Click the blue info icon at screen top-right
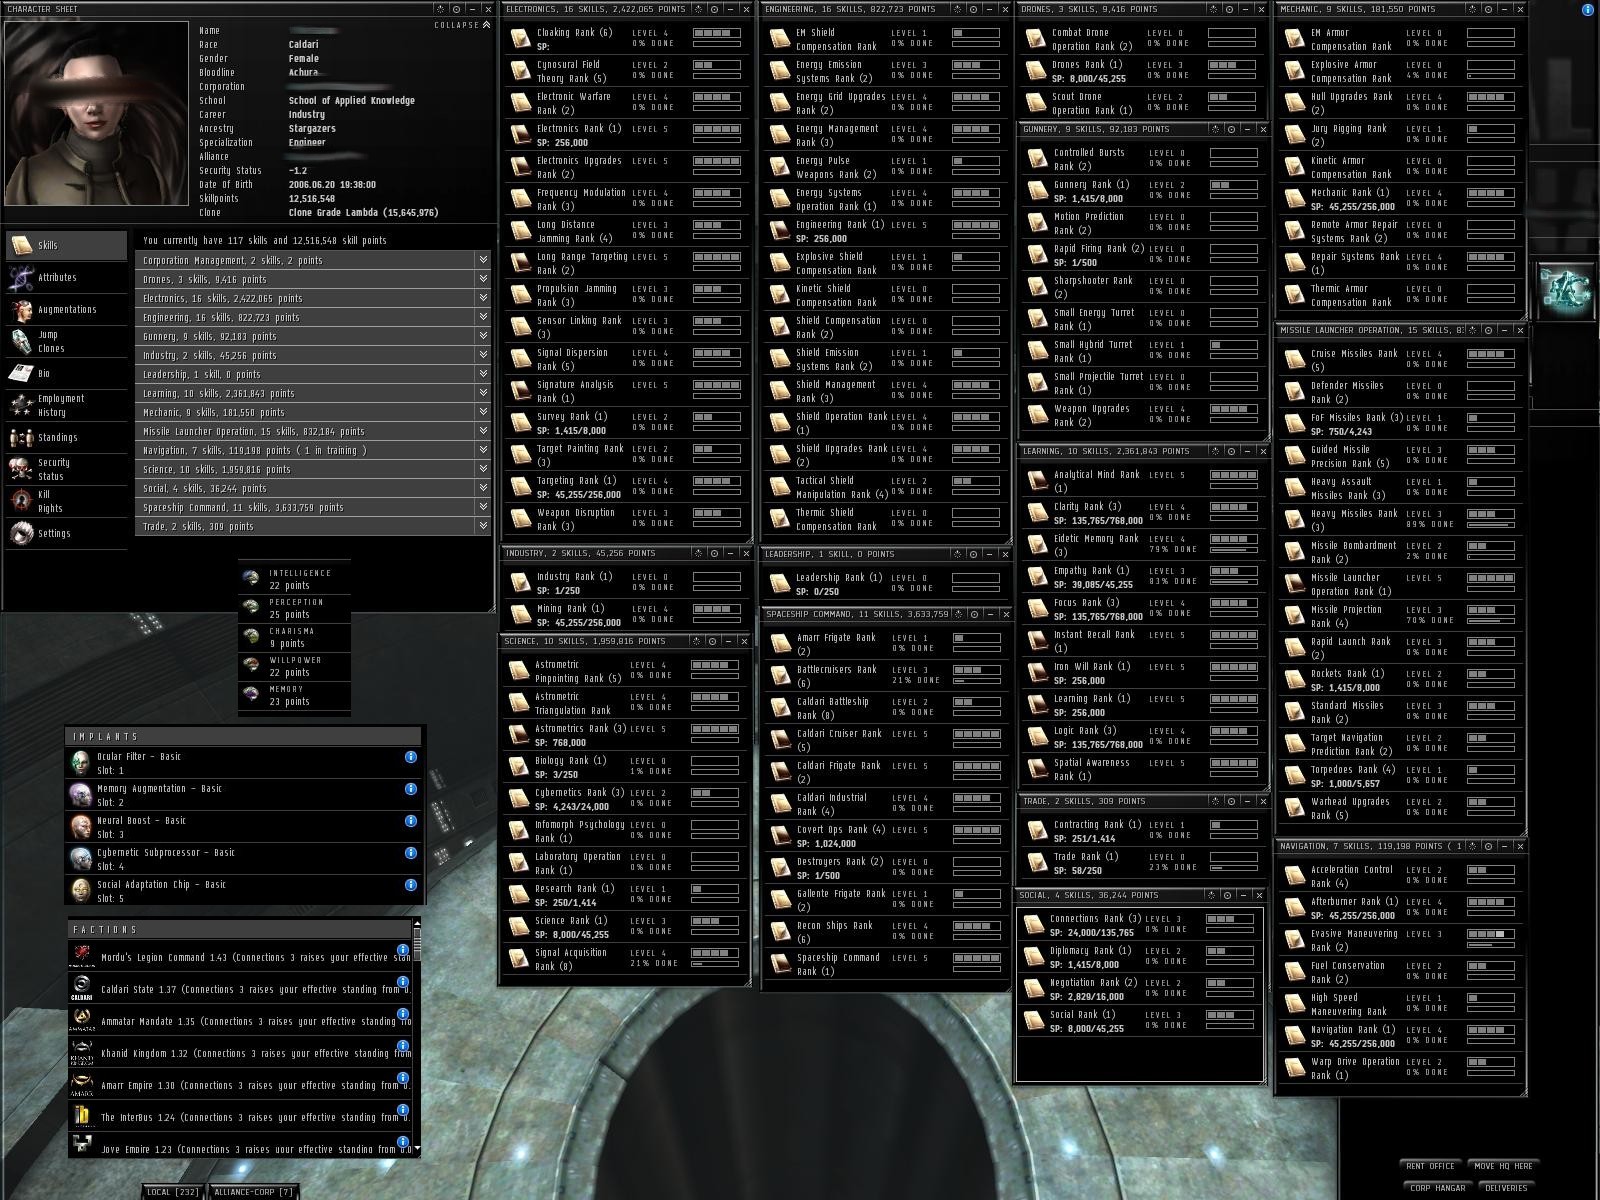Viewport: 1600px width, 1200px height. [x=1588, y=10]
